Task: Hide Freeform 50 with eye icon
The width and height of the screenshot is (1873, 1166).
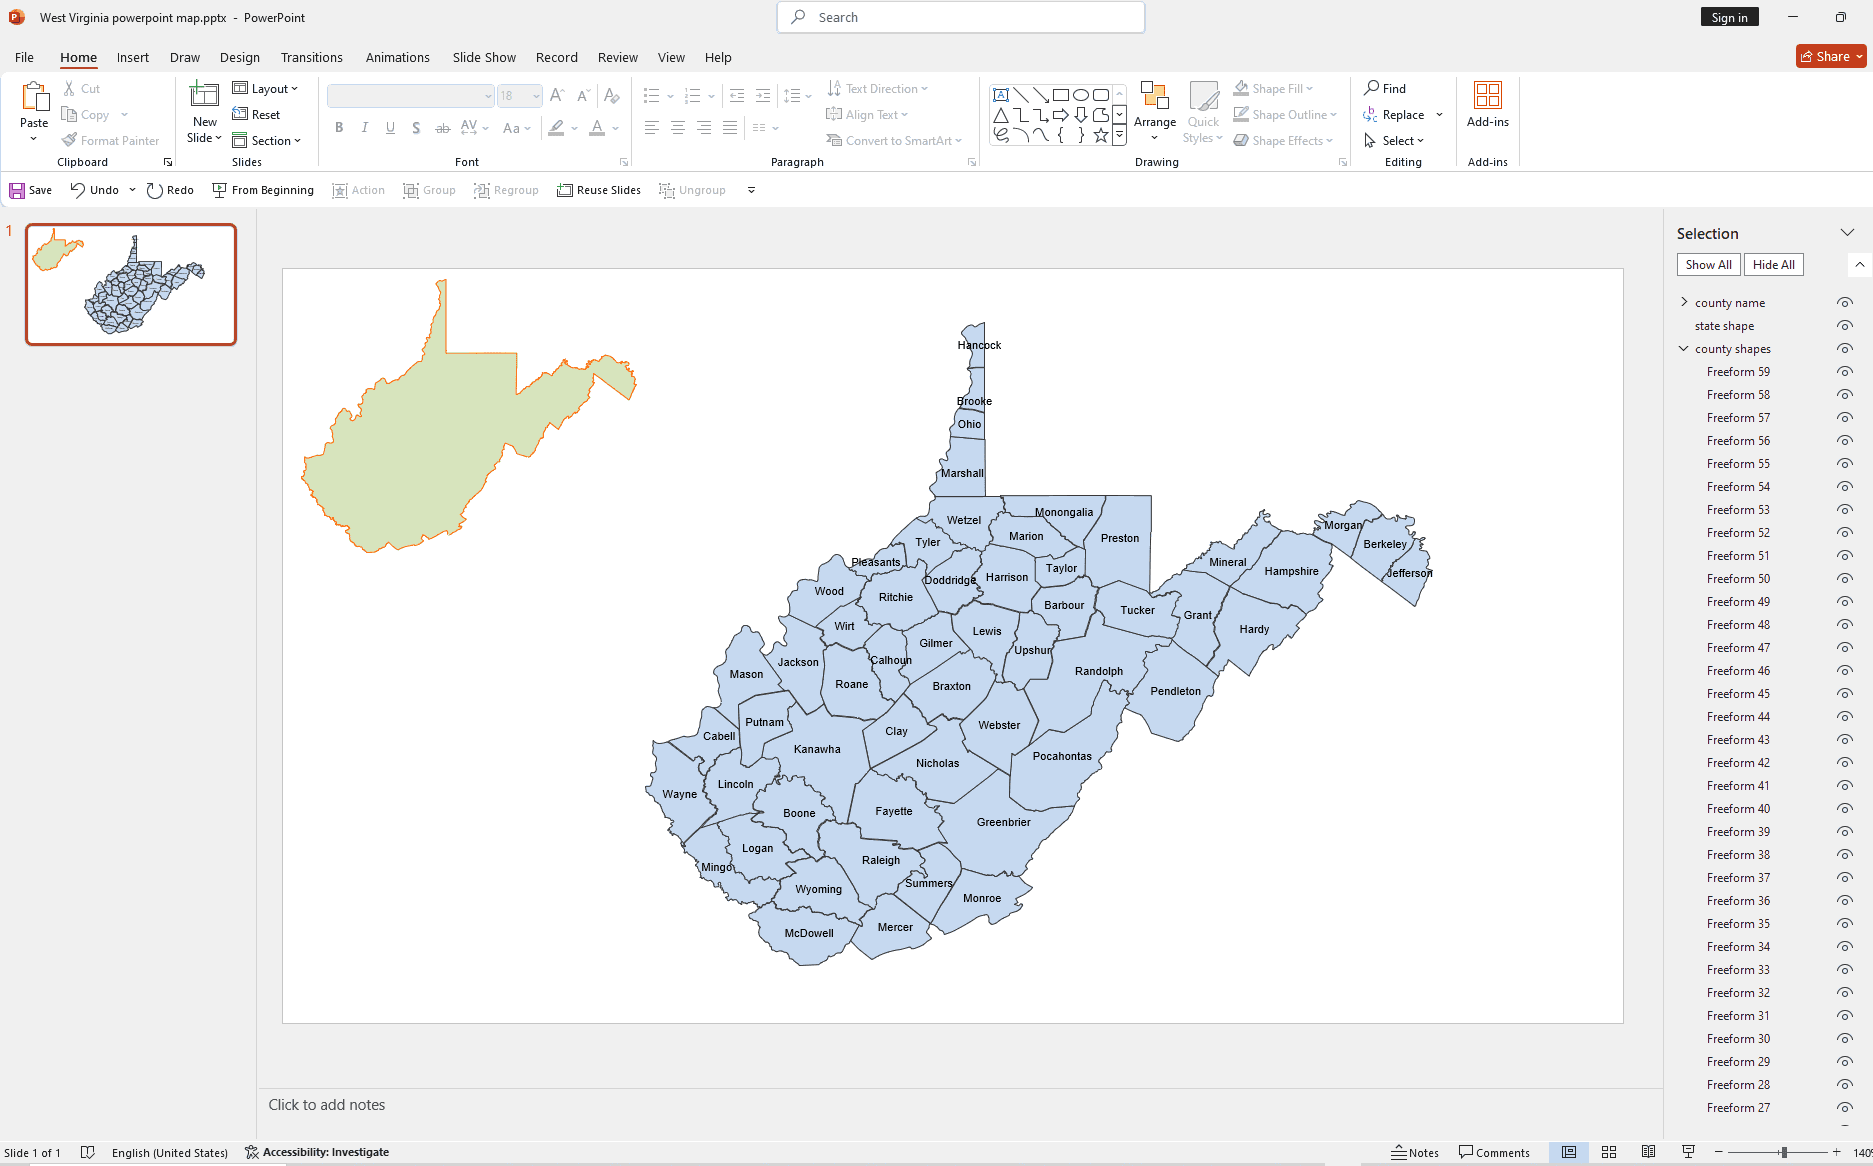Action: click(x=1845, y=579)
